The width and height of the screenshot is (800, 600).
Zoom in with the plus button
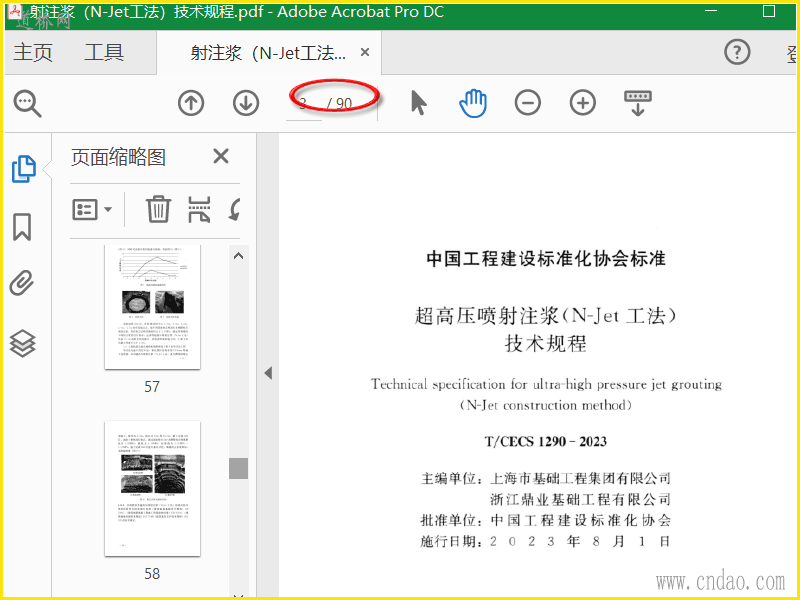[583, 103]
